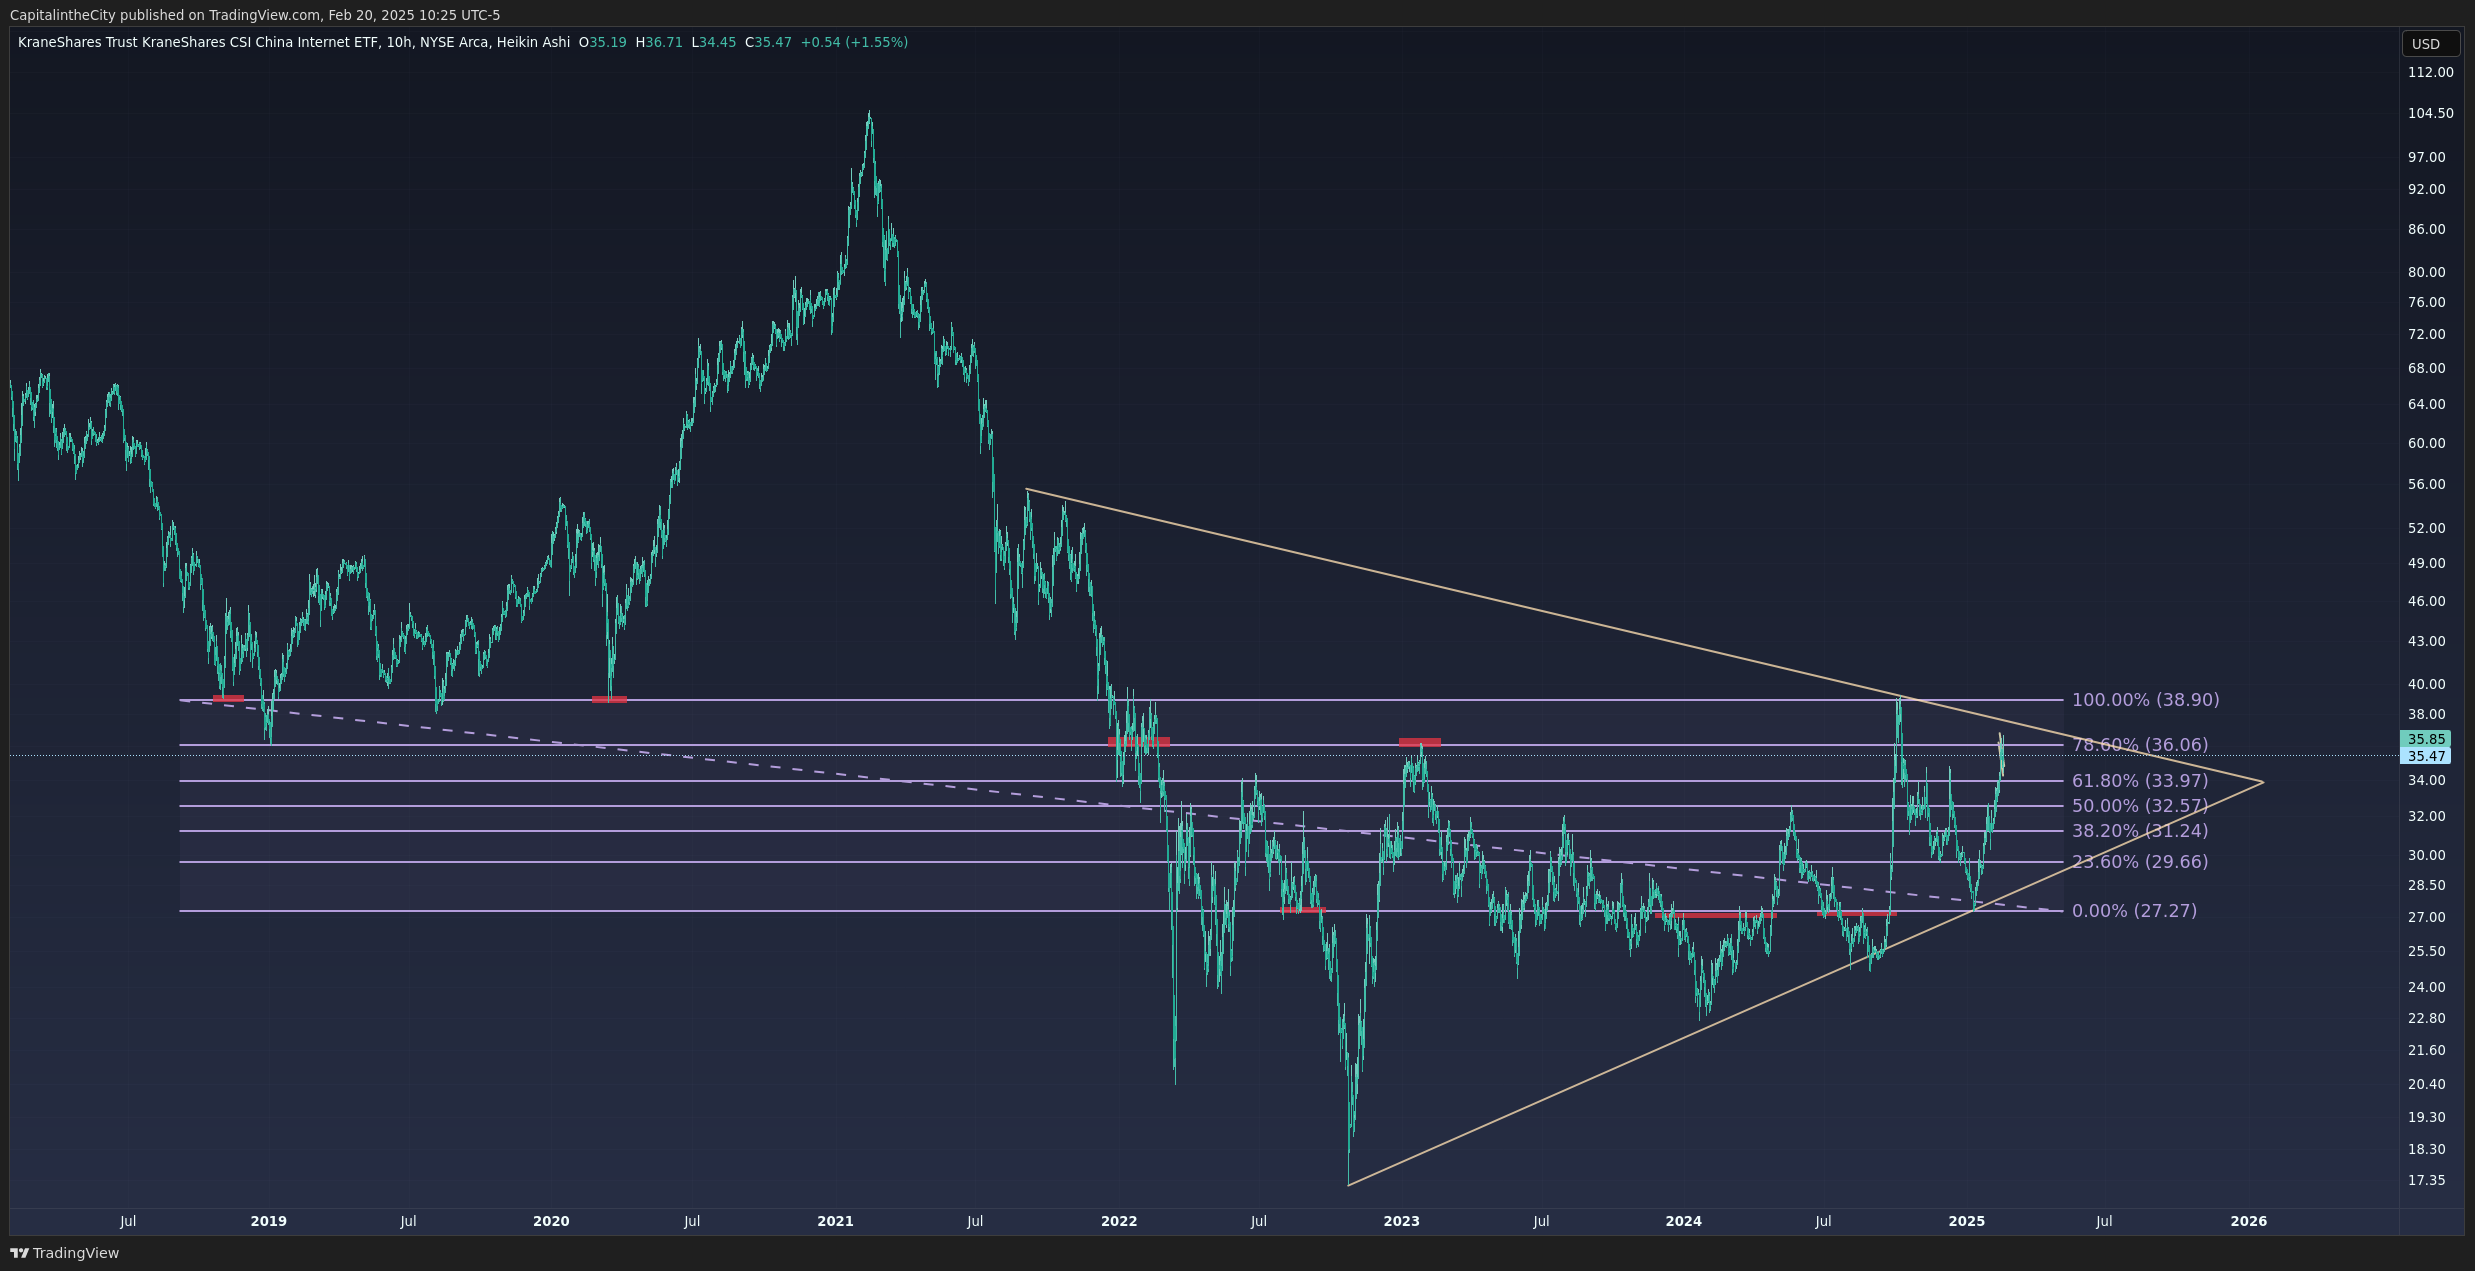Click the 78.60% (36.06) Fibonacci label

click(x=2140, y=745)
